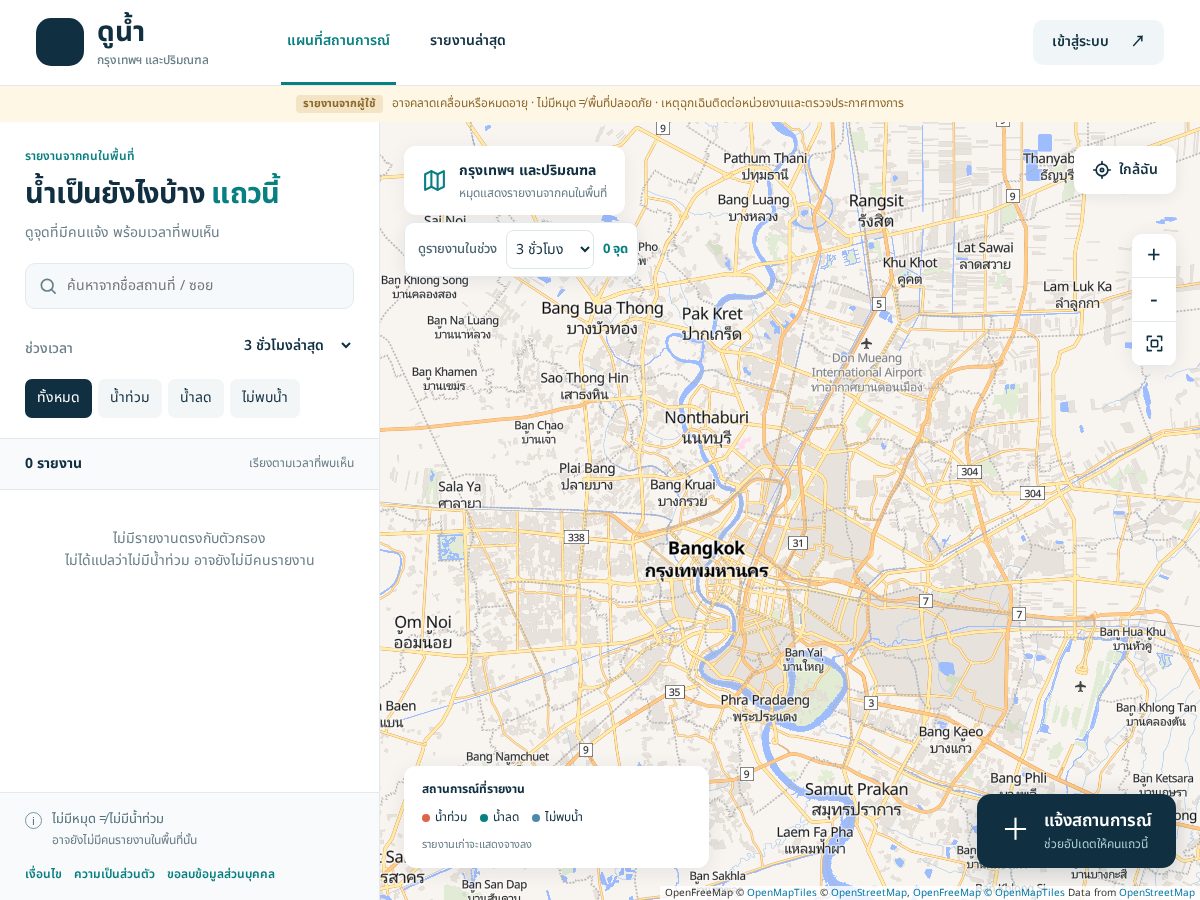The width and height of the screenshot is (1200, 900).
Task: Click the เข้าสู่ระบบ login button
Action: (1098, 42)
